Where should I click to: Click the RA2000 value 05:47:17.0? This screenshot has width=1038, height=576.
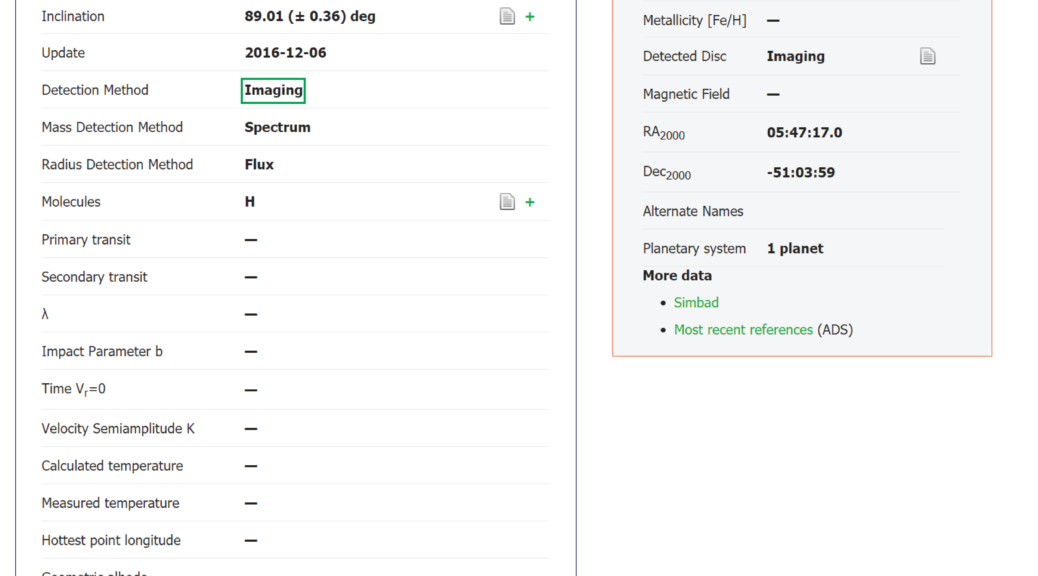coord(804,132)
